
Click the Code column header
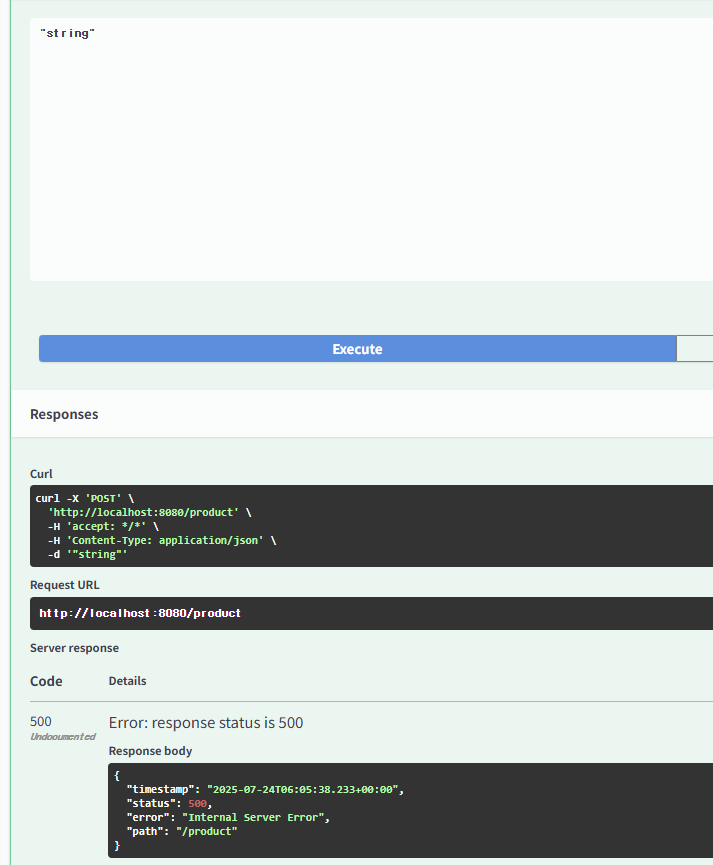coord(46,681)
